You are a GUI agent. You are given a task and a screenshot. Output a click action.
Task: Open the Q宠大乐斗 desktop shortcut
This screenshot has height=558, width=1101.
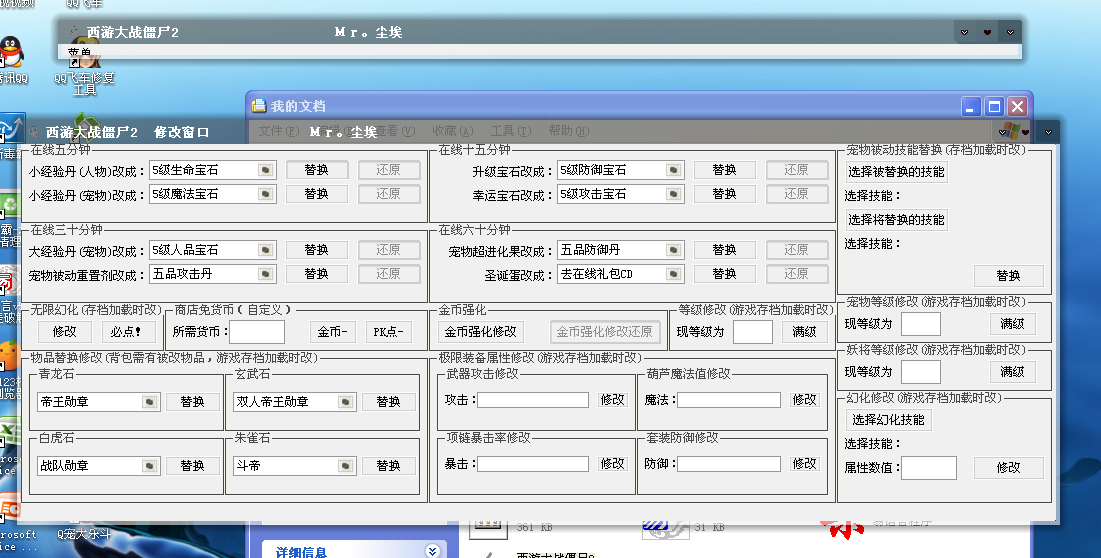84,534
